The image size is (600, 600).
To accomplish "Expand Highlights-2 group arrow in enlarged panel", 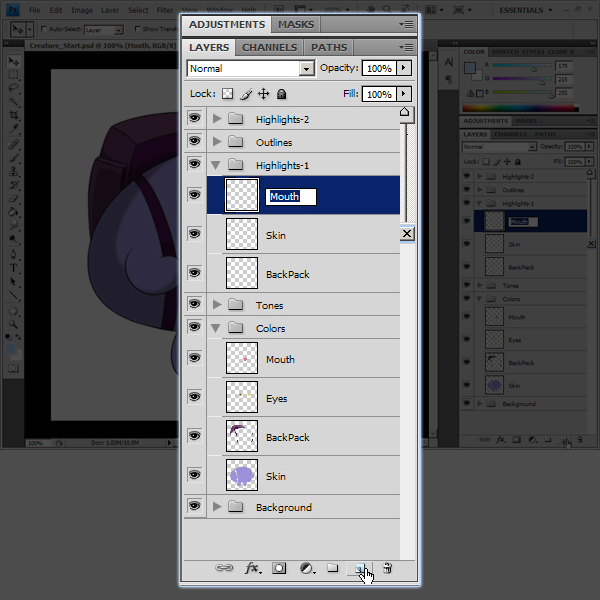I will click(217, 119).
